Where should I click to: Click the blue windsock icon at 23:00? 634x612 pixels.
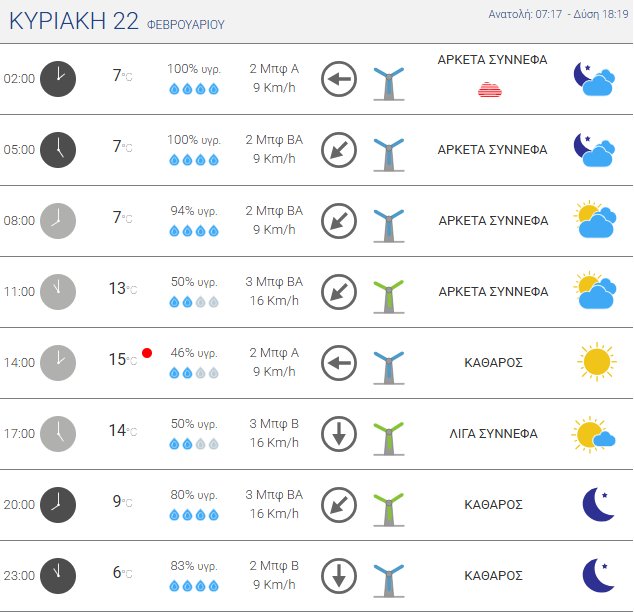388,576
